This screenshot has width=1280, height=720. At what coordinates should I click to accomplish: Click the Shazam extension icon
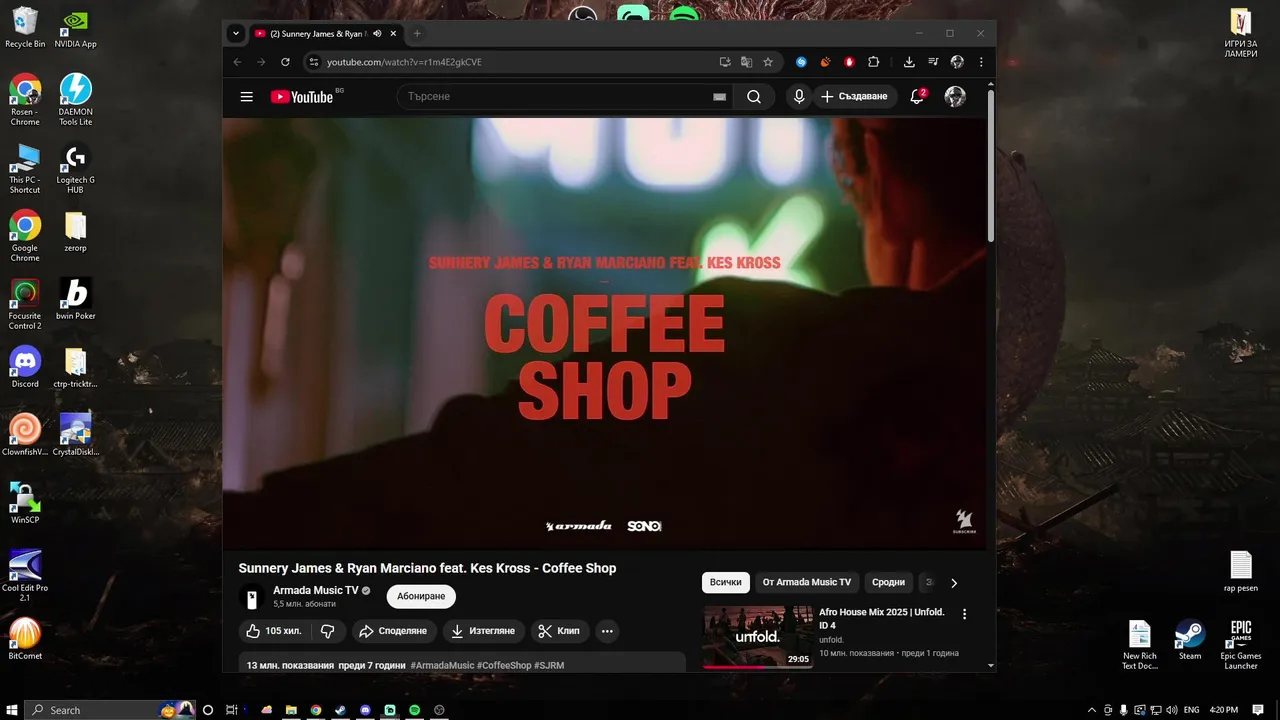(x=801, y=62)
